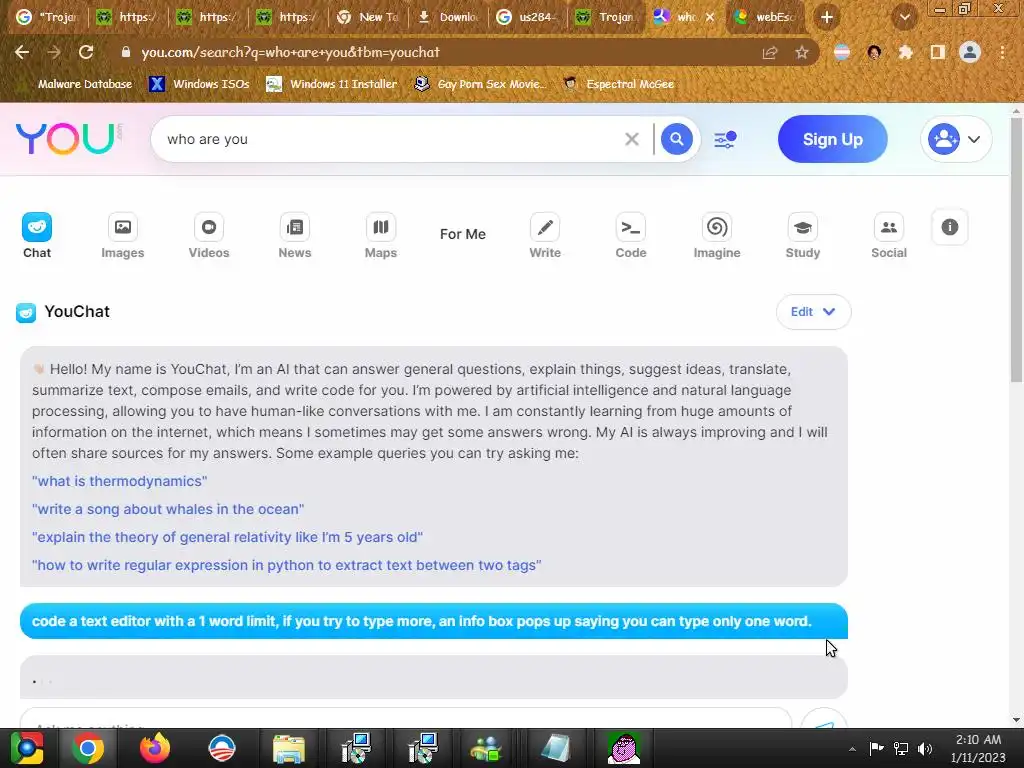Image resolution: width=1024 pixels, height=768 pixels.
Task: Open the Windows ISOs bookmark
Action: point(200,84)
